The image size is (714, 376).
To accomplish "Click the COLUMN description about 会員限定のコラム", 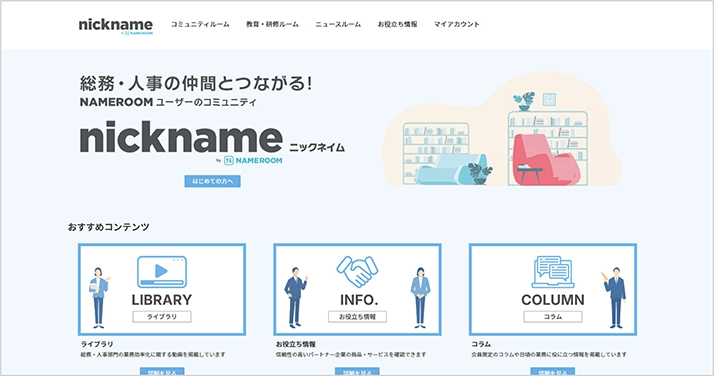I will (x=549, y=355).
